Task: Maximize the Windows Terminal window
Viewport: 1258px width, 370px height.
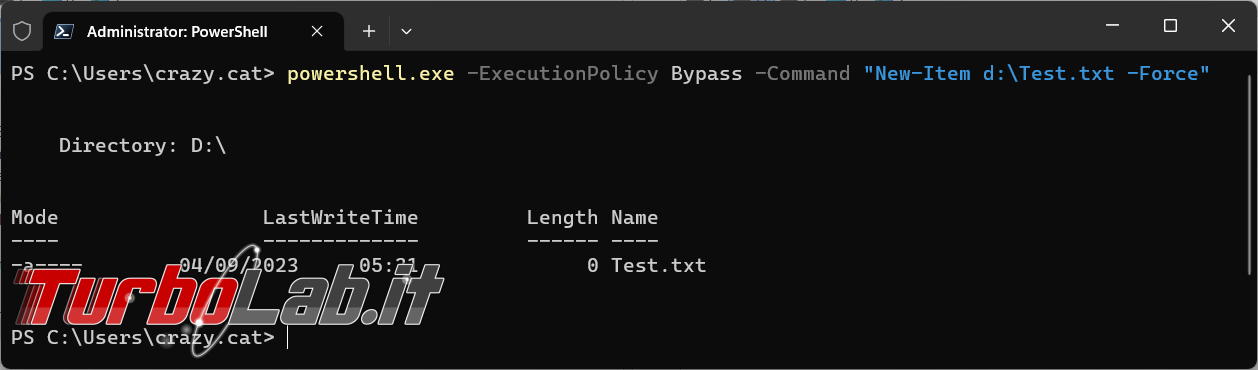Action: point(1170,26)
